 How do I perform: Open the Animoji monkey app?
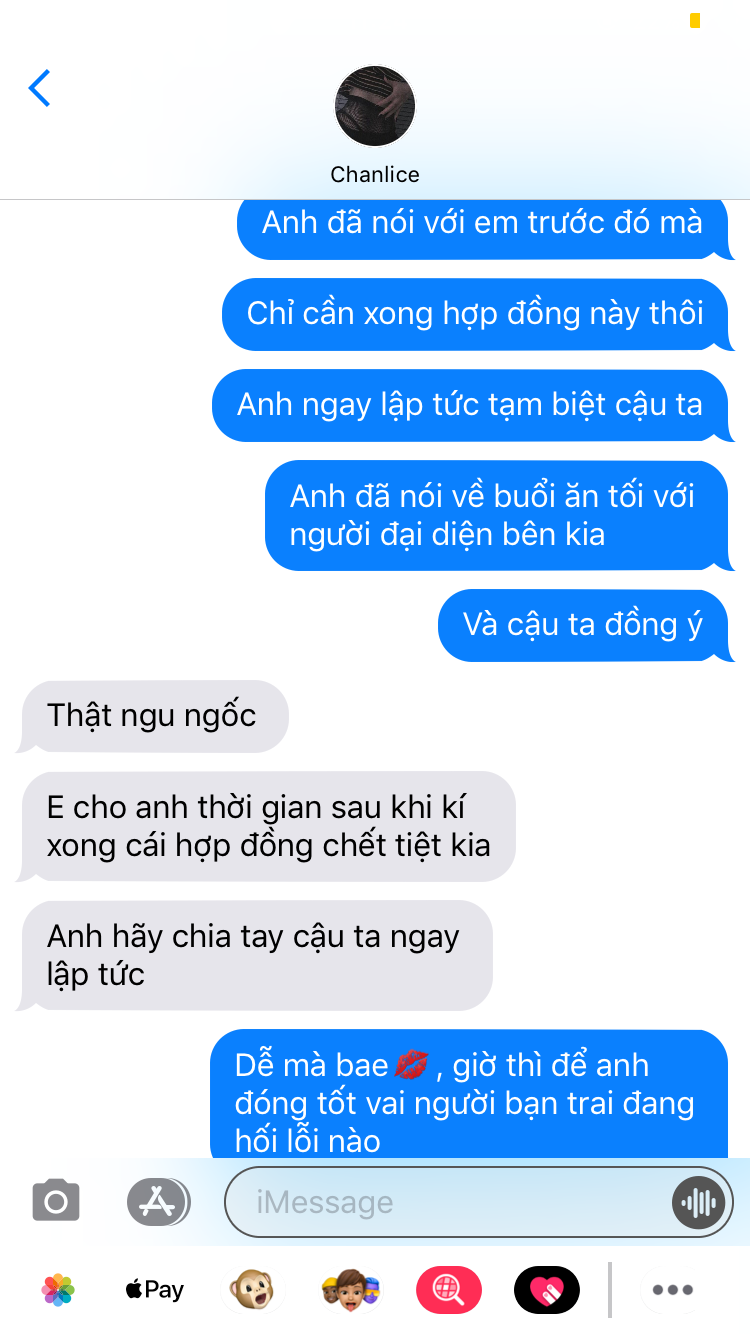click(x=251, y=1290)
